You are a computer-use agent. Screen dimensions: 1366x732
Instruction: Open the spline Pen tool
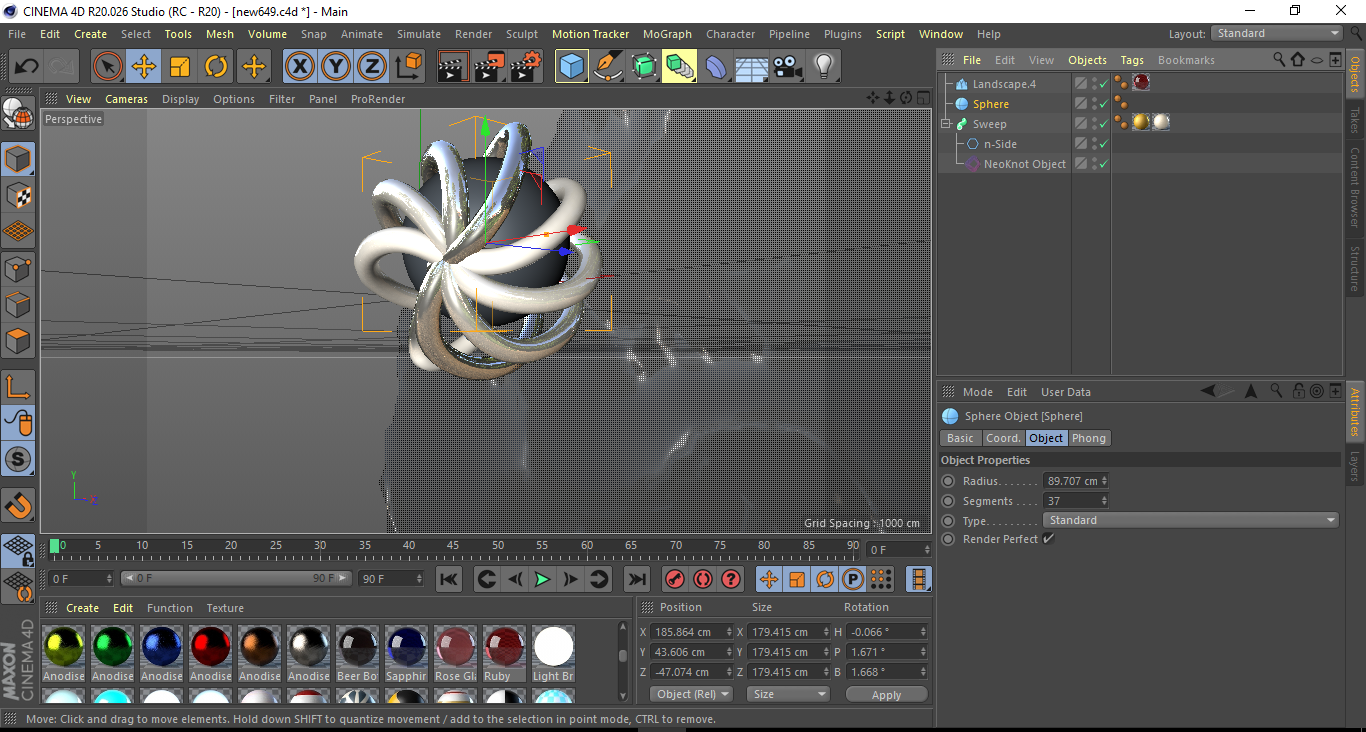[x=607, y=67]
